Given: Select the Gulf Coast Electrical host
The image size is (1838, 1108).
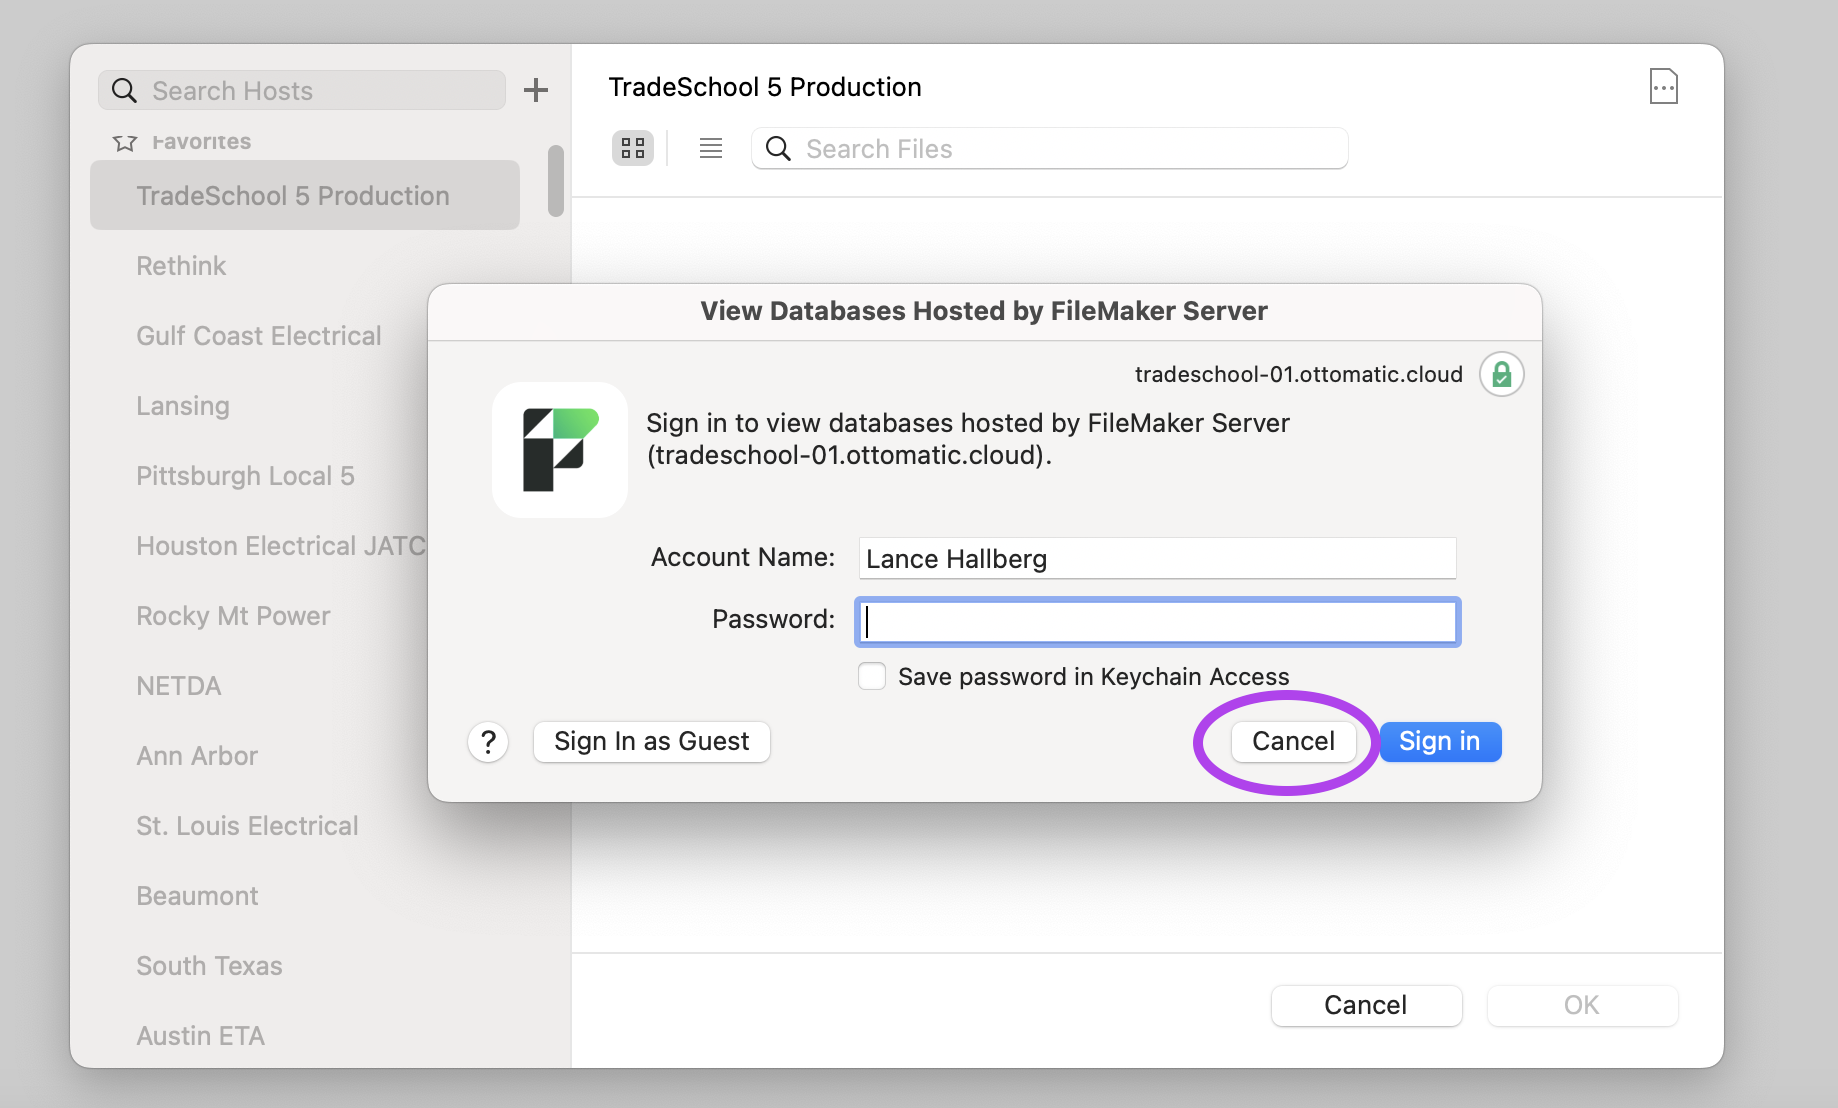Looking at the screenshot, I should (x=259, y=336).
